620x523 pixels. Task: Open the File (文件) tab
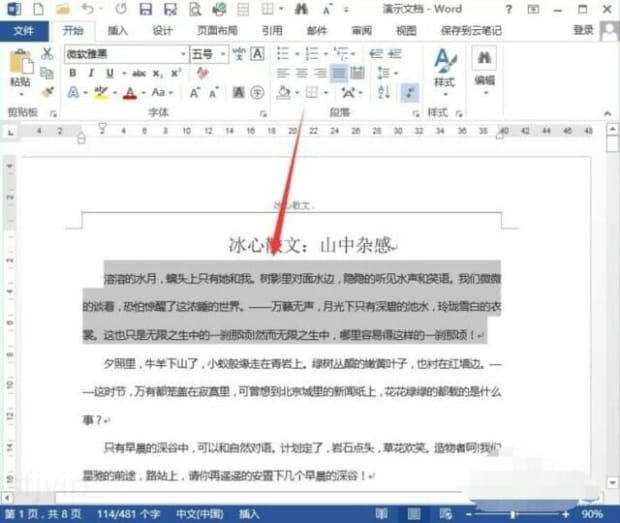point(24,31)
